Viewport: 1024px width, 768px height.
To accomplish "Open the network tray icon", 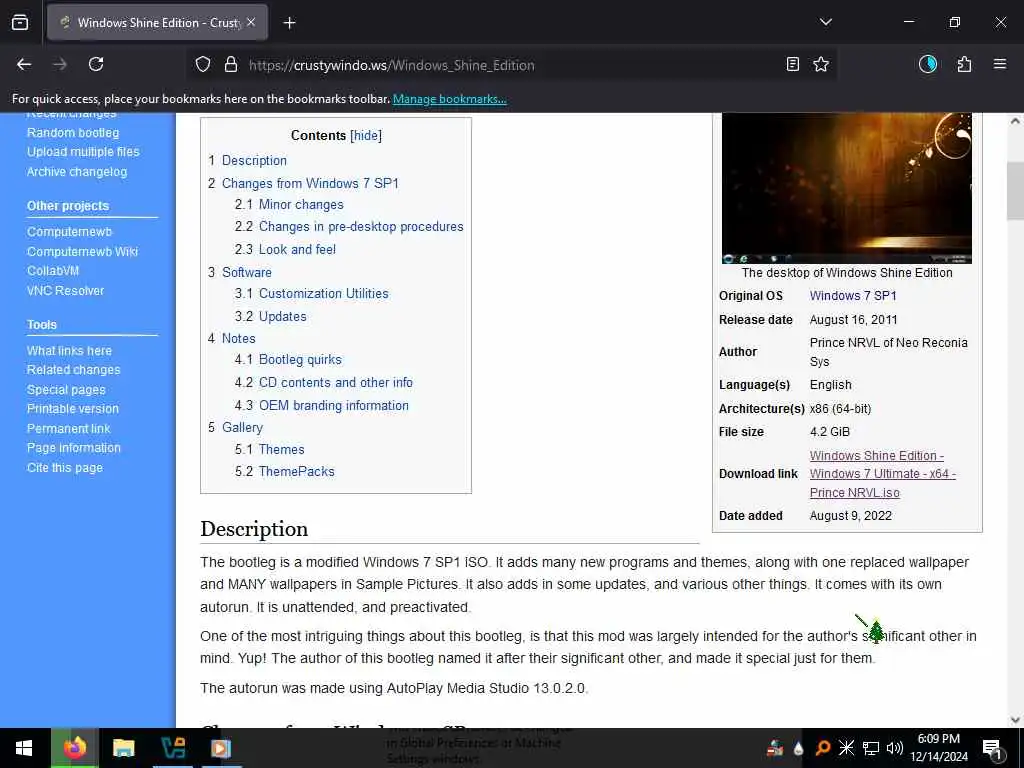I will pos(871,748).
